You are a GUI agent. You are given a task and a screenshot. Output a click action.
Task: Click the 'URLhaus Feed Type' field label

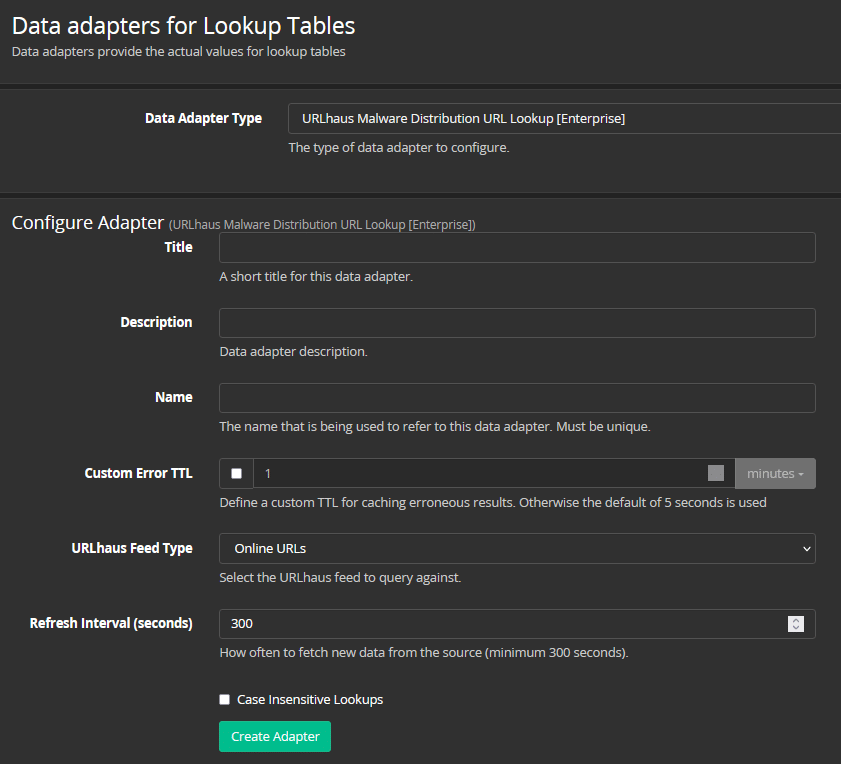tap(132, 548)
